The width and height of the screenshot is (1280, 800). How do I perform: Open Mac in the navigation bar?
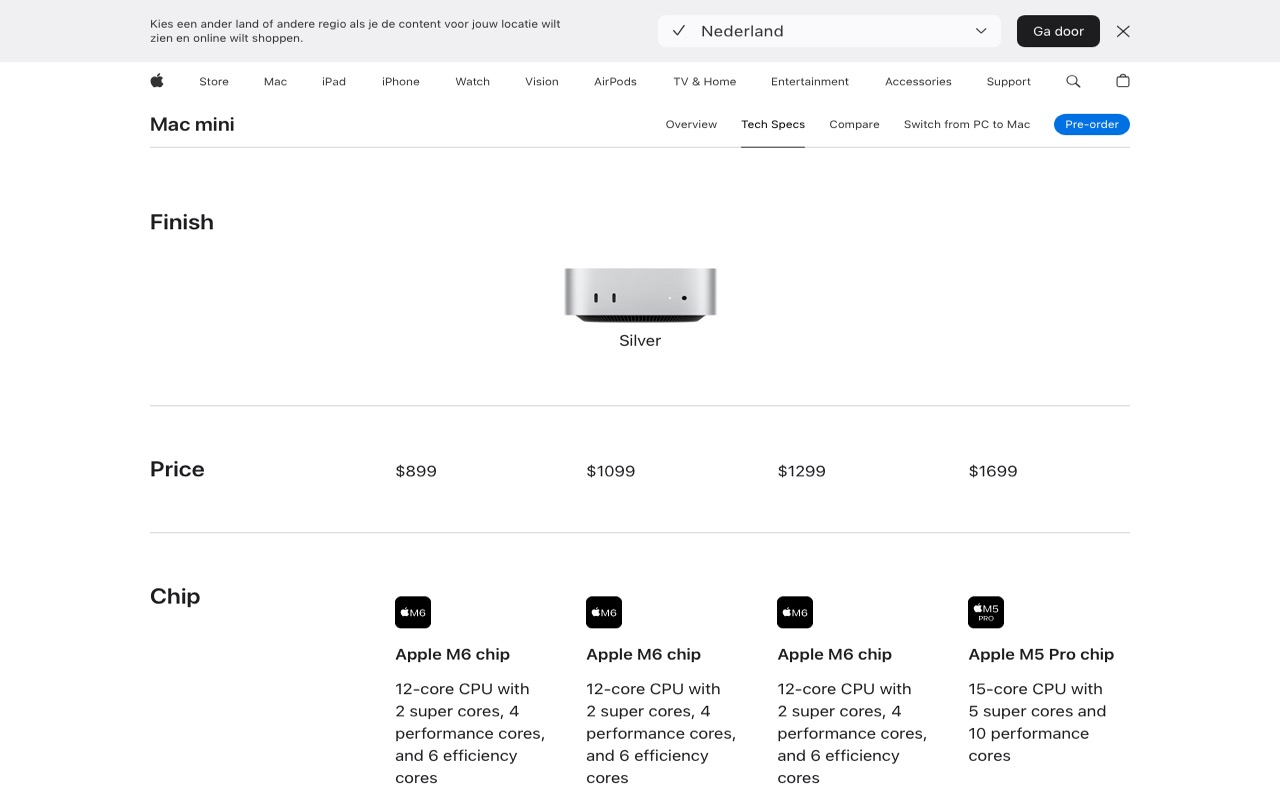(275, 82)
